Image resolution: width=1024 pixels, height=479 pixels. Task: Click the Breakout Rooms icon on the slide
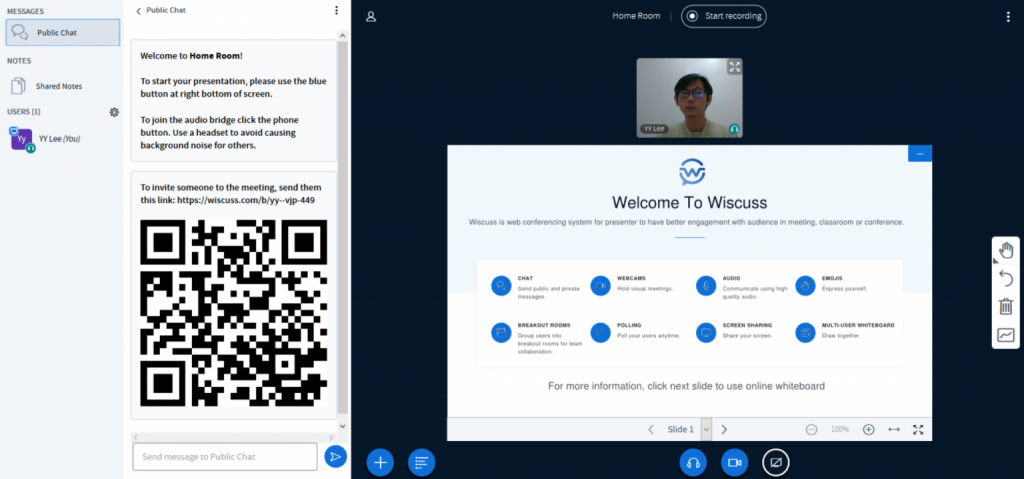click(502, 333)
